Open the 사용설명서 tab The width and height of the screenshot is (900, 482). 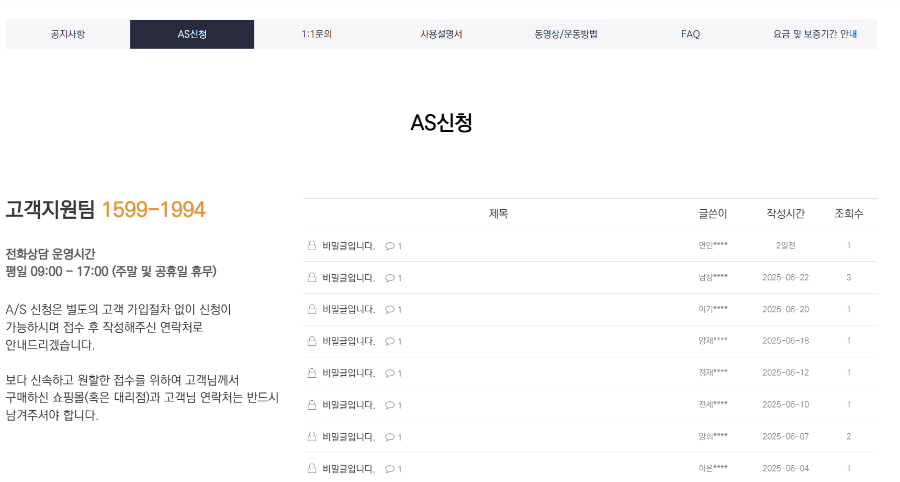pyautogui.click(x=441, y=34)
